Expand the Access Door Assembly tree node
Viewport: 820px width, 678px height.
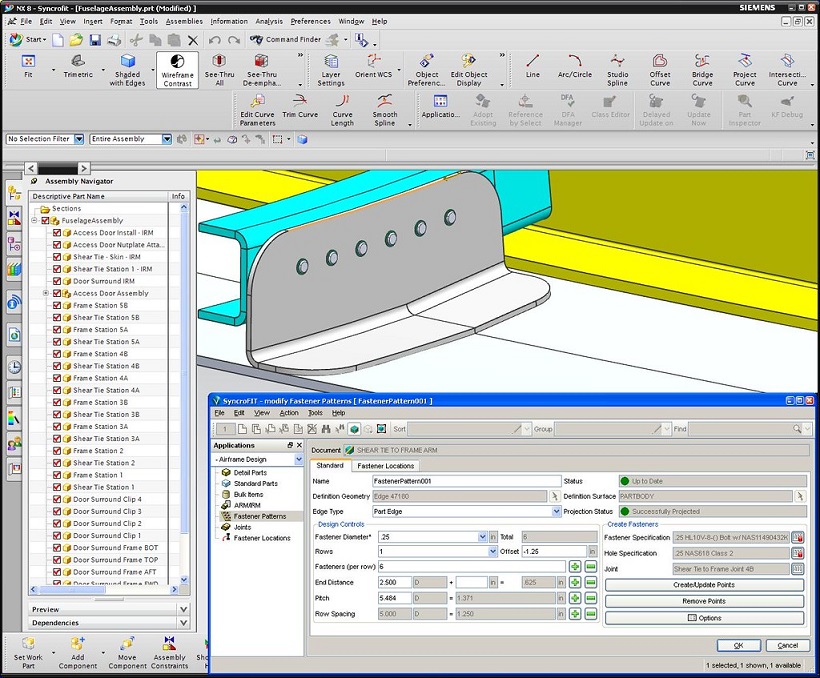click(x=45, y=293)
